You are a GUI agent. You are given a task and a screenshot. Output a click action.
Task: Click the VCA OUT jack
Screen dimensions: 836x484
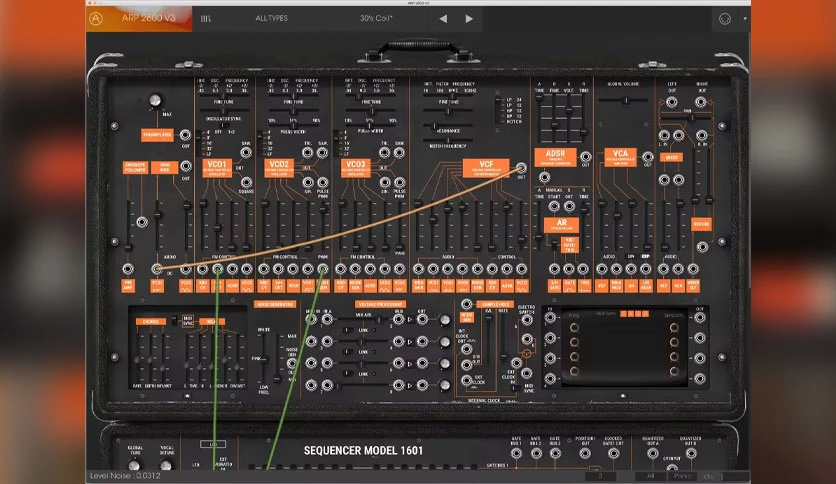tap(648, 157)
